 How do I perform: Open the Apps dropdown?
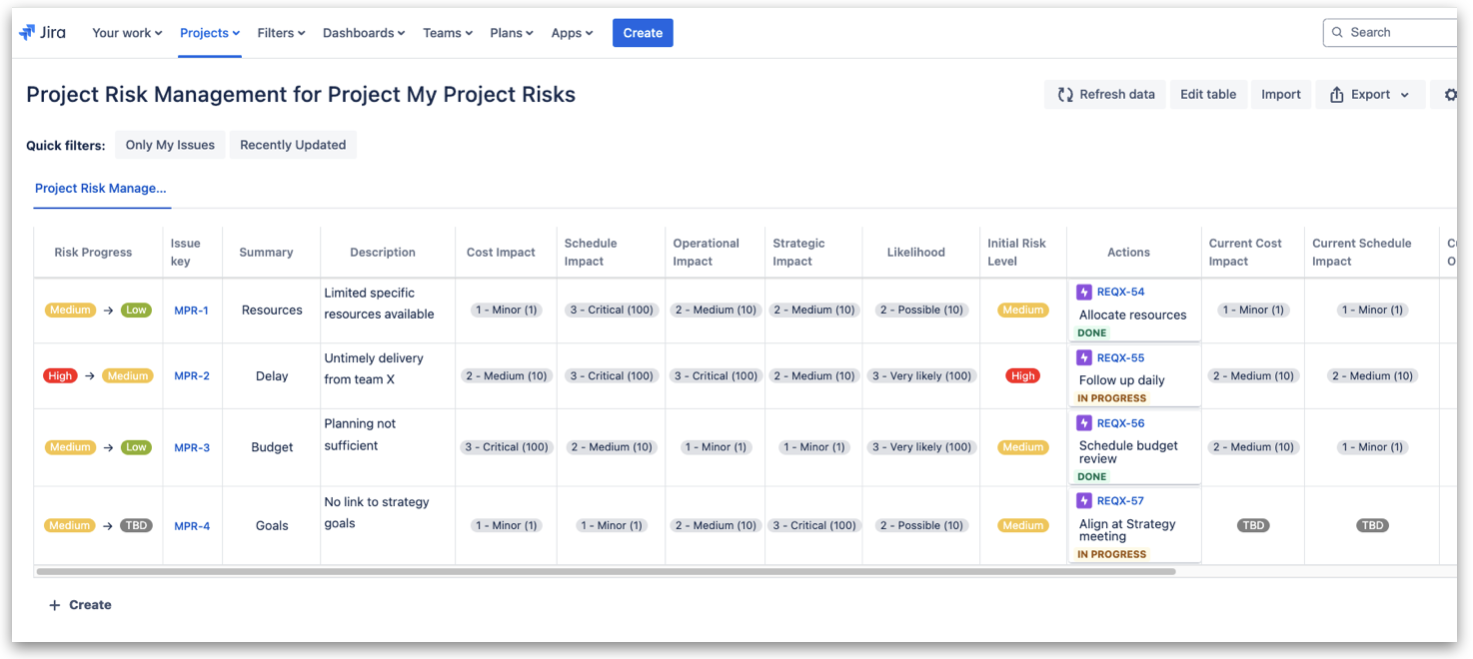tap(571, 32)
